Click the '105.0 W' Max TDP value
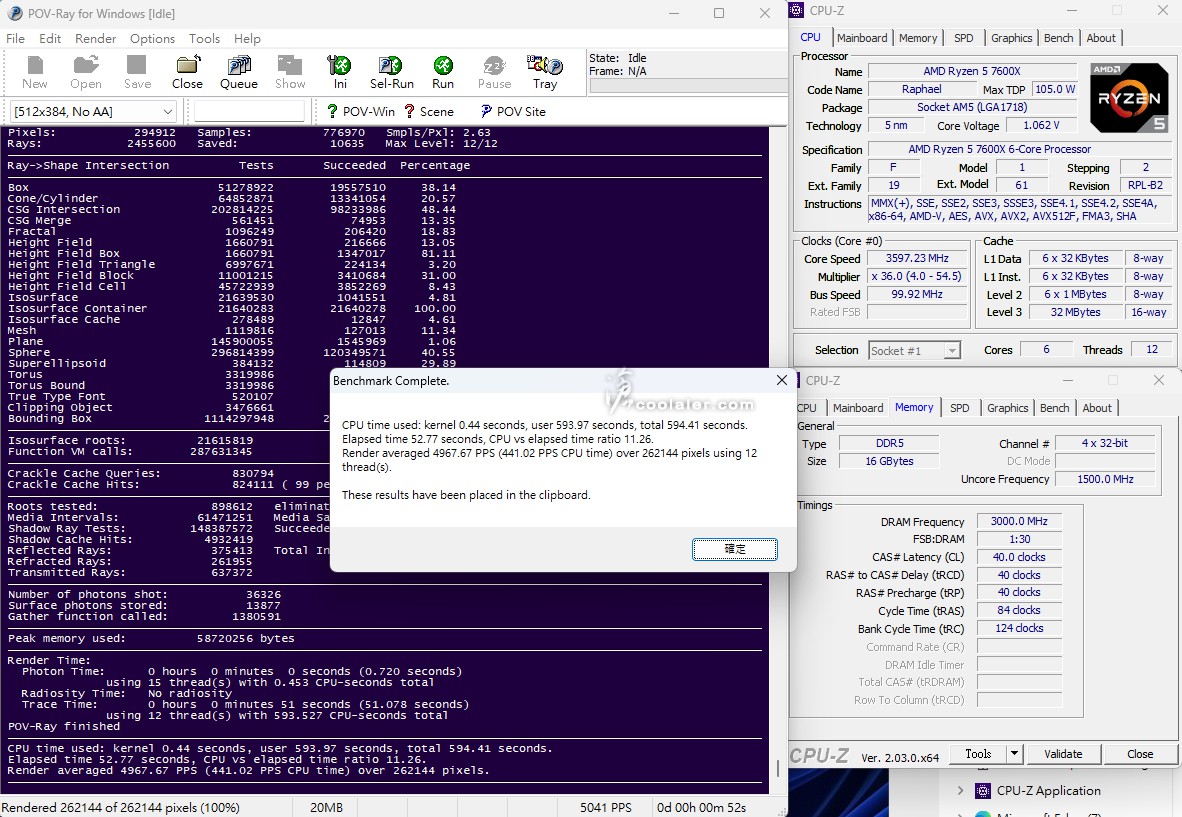 pos(1055,89)
